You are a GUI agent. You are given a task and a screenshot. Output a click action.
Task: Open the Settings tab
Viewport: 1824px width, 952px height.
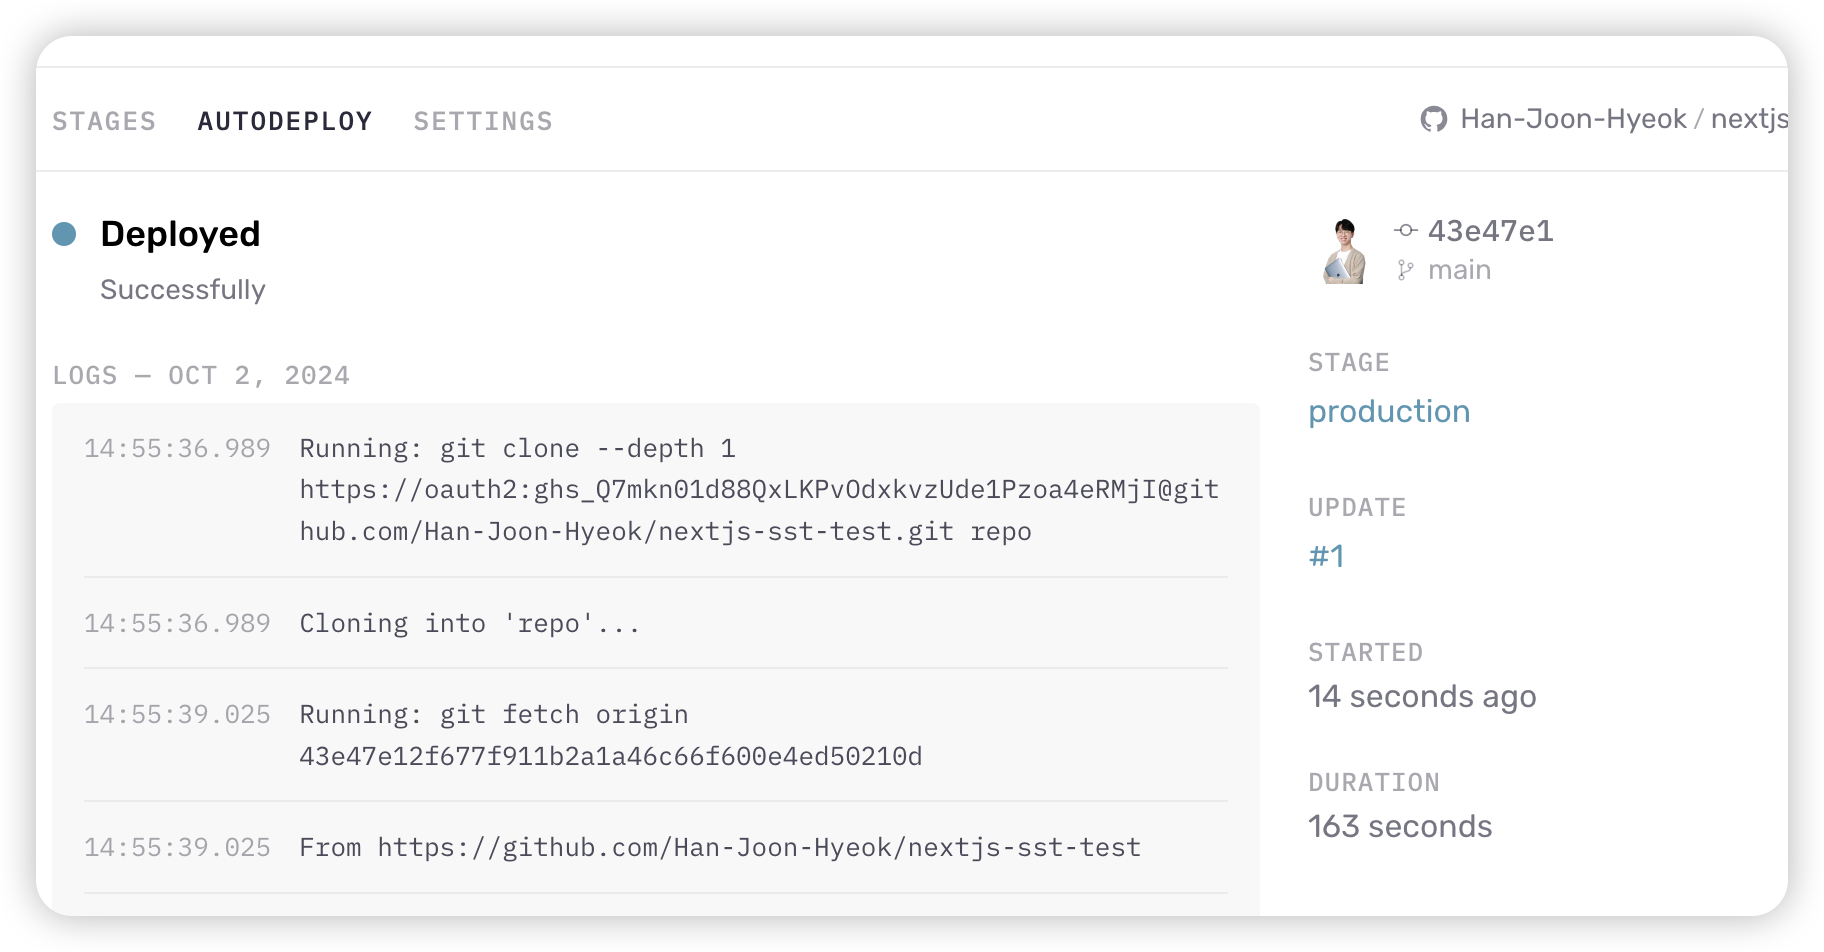tap(483, 122)
